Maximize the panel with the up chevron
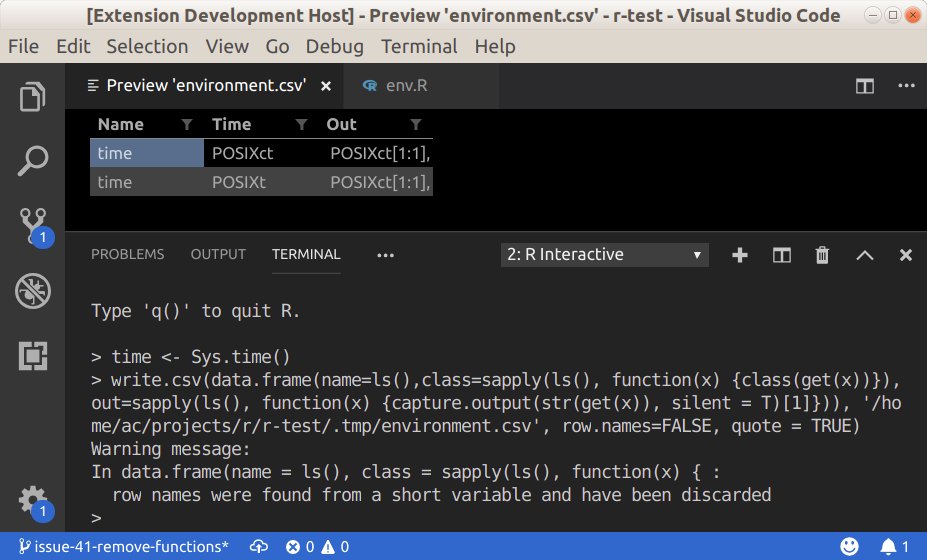 (x=864, y=255)
